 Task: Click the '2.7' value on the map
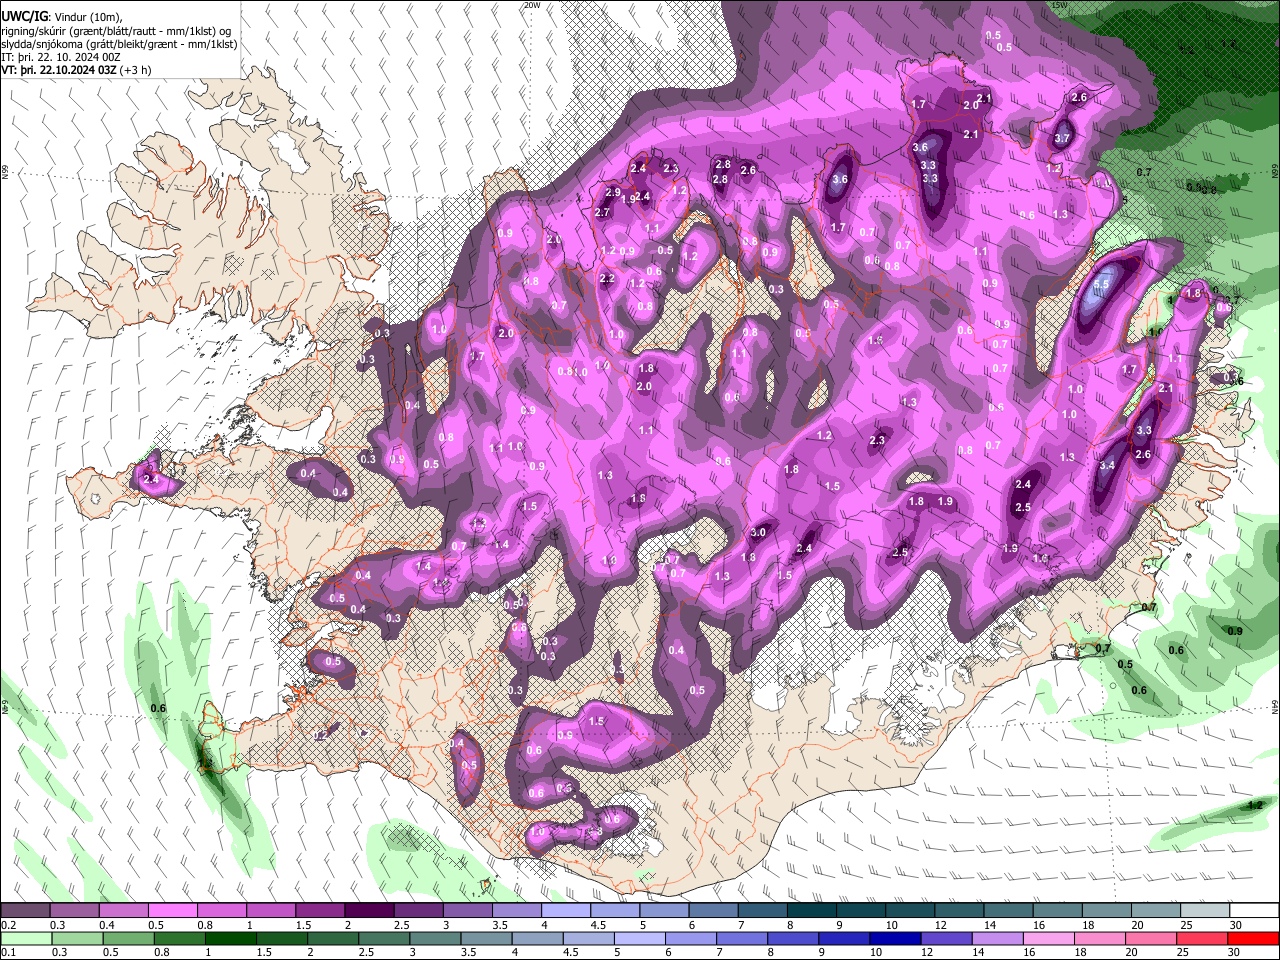602,213
